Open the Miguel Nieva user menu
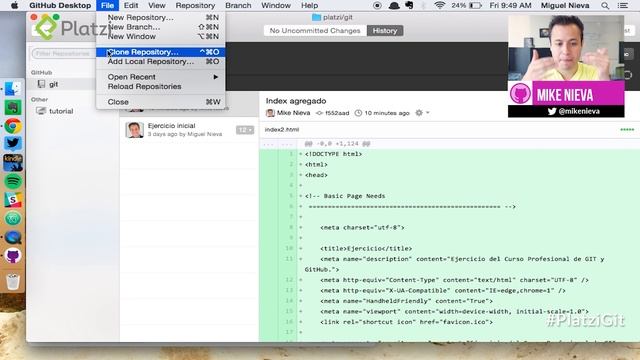 pyautogui.click(x=565, y=5)
